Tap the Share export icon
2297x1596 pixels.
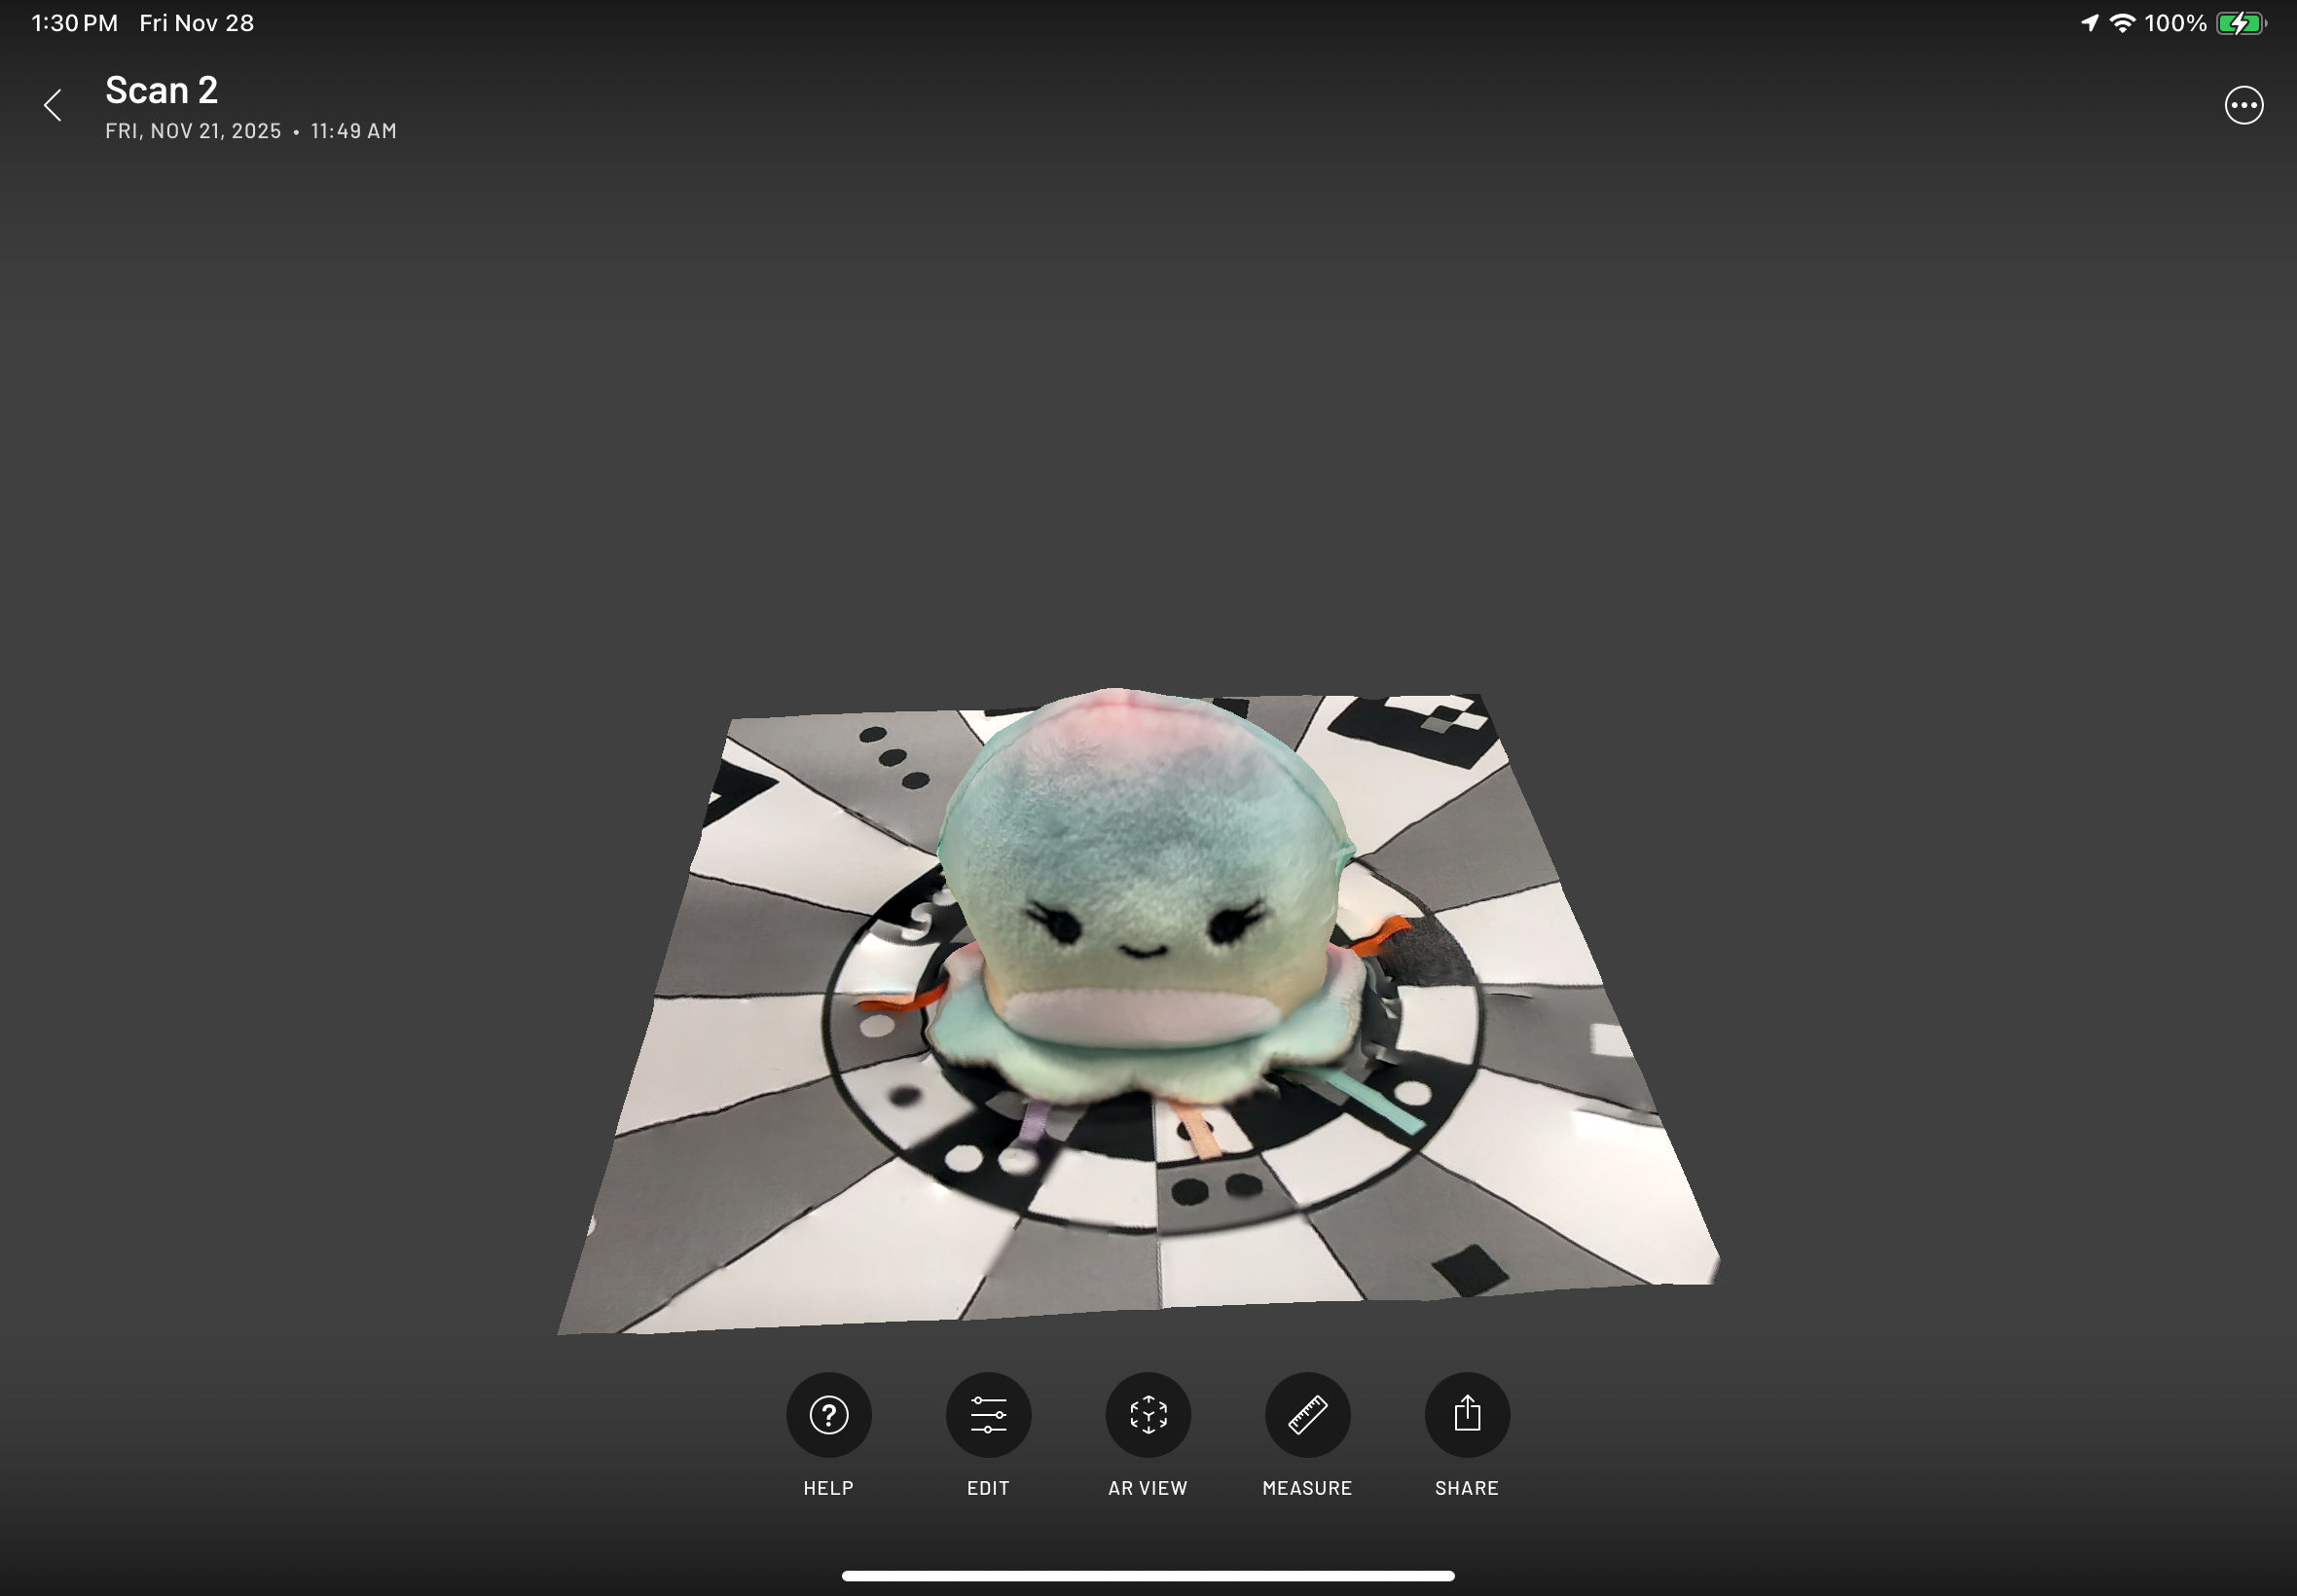[1466, 1414]
